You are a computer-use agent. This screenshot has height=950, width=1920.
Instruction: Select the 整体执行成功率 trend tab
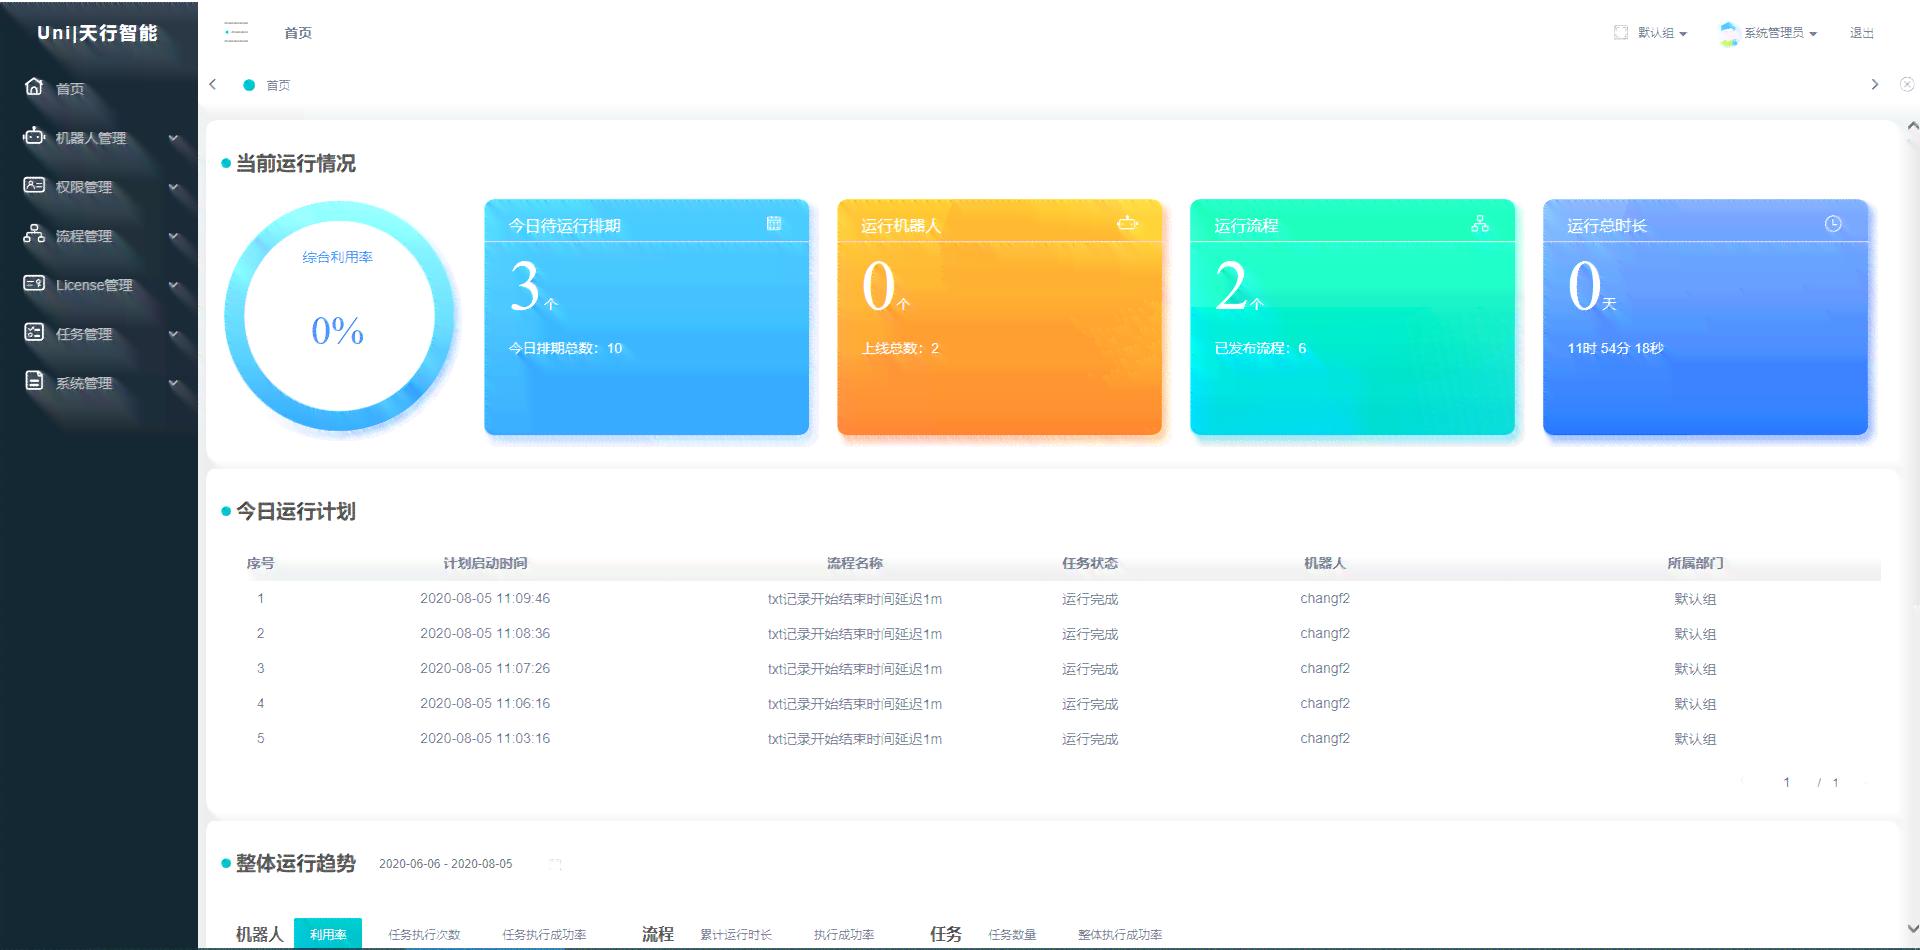(x=1120, y=934)
